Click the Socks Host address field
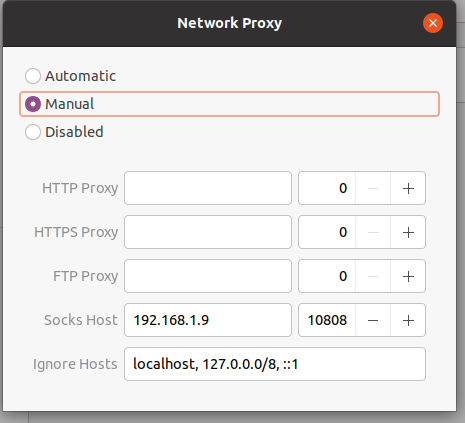 point(208,320)
